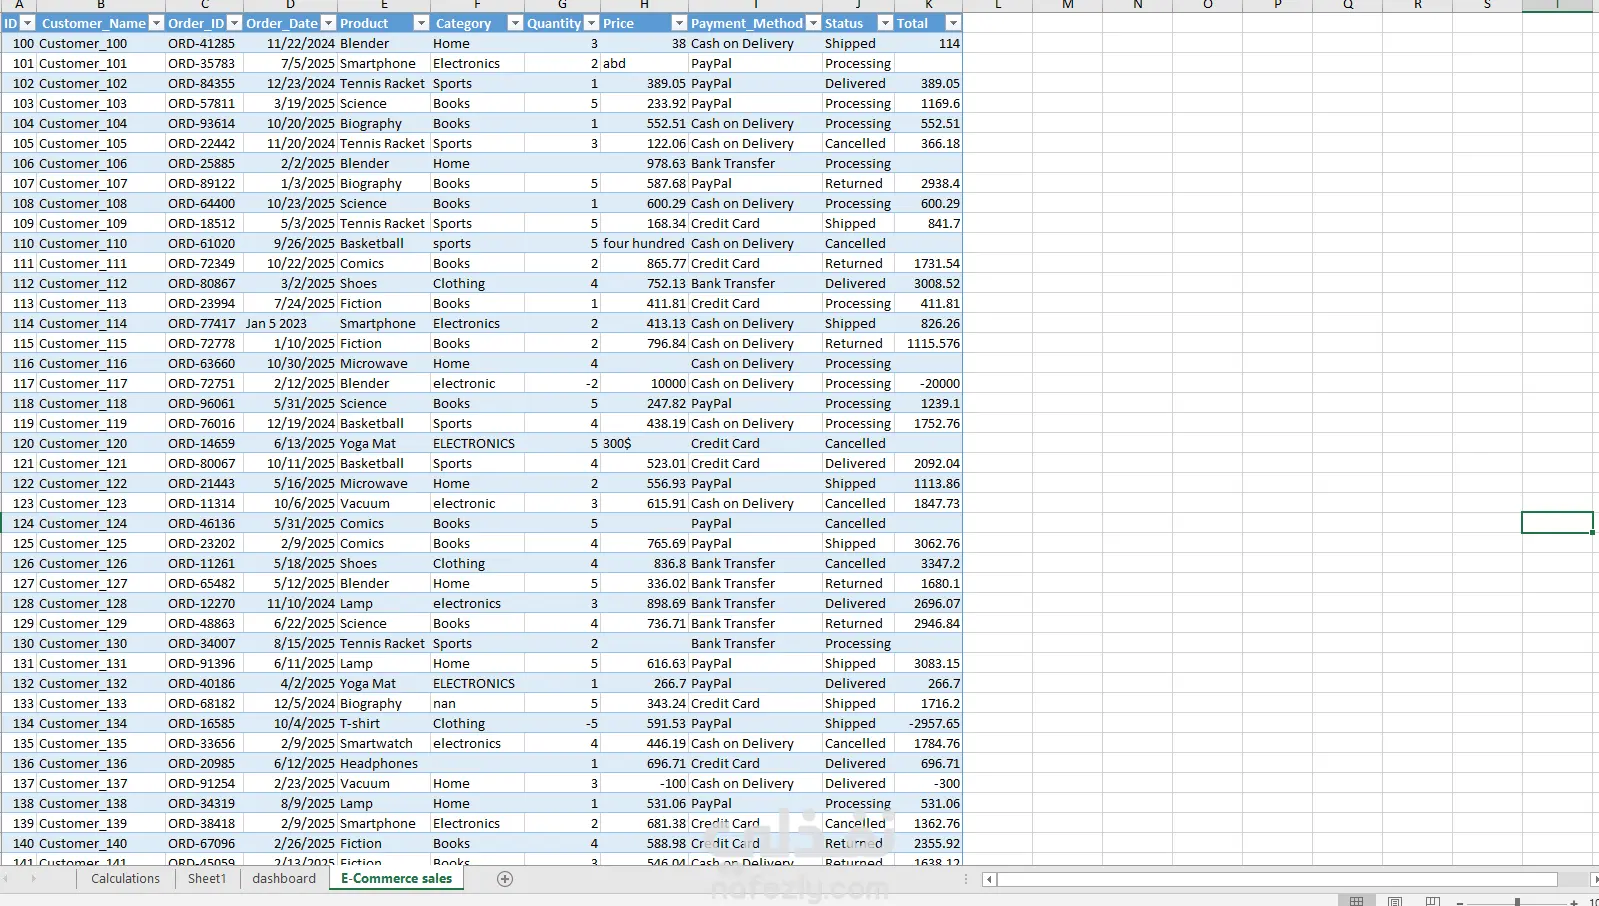
Task: Switch to Normal view in status bar
Action: 1356,901
